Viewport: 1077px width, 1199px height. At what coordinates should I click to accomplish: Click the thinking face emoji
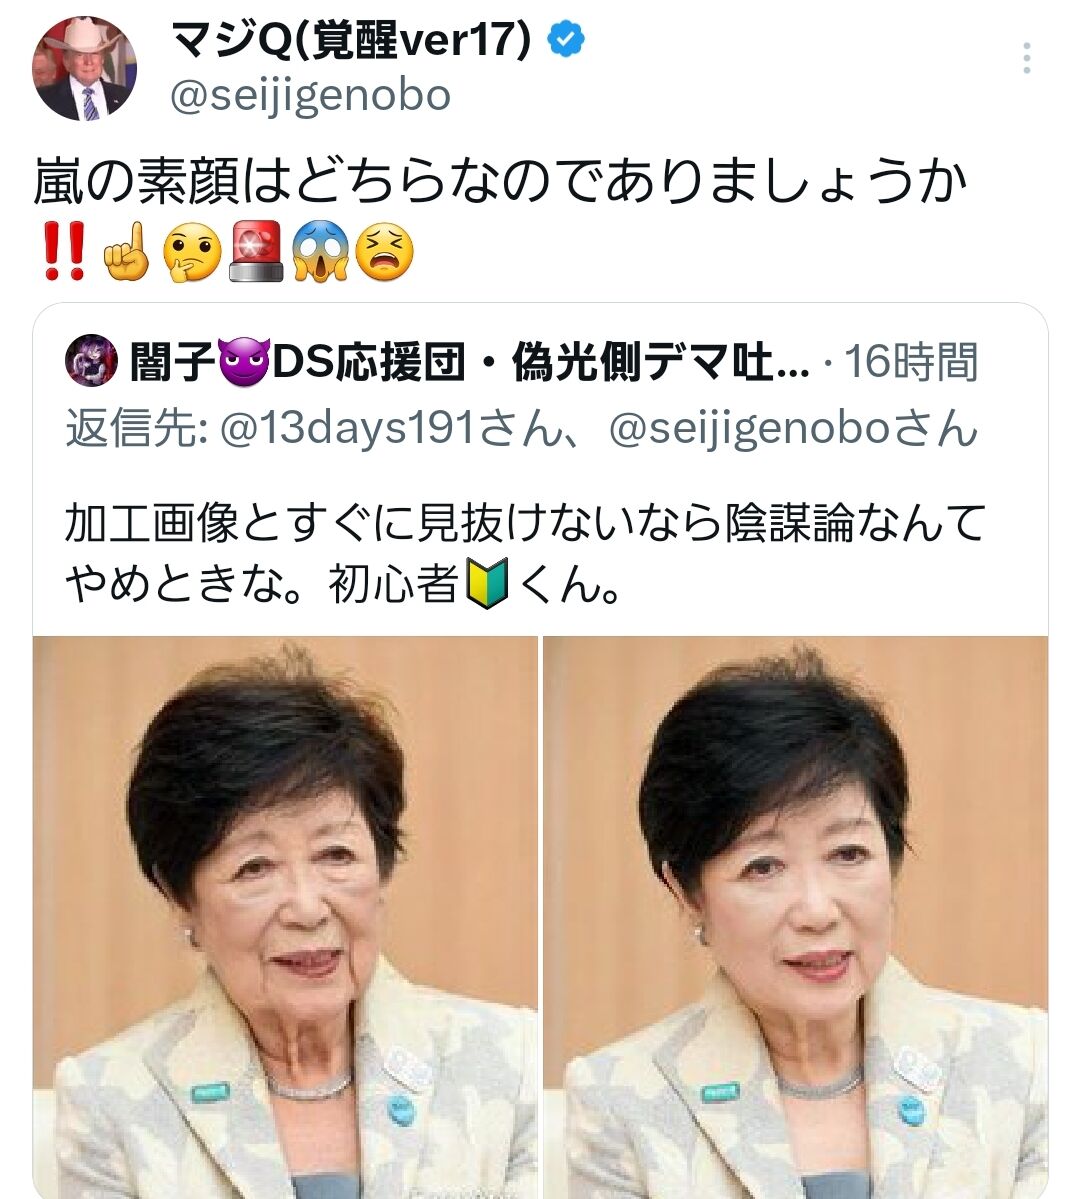[x=192, y=252]
